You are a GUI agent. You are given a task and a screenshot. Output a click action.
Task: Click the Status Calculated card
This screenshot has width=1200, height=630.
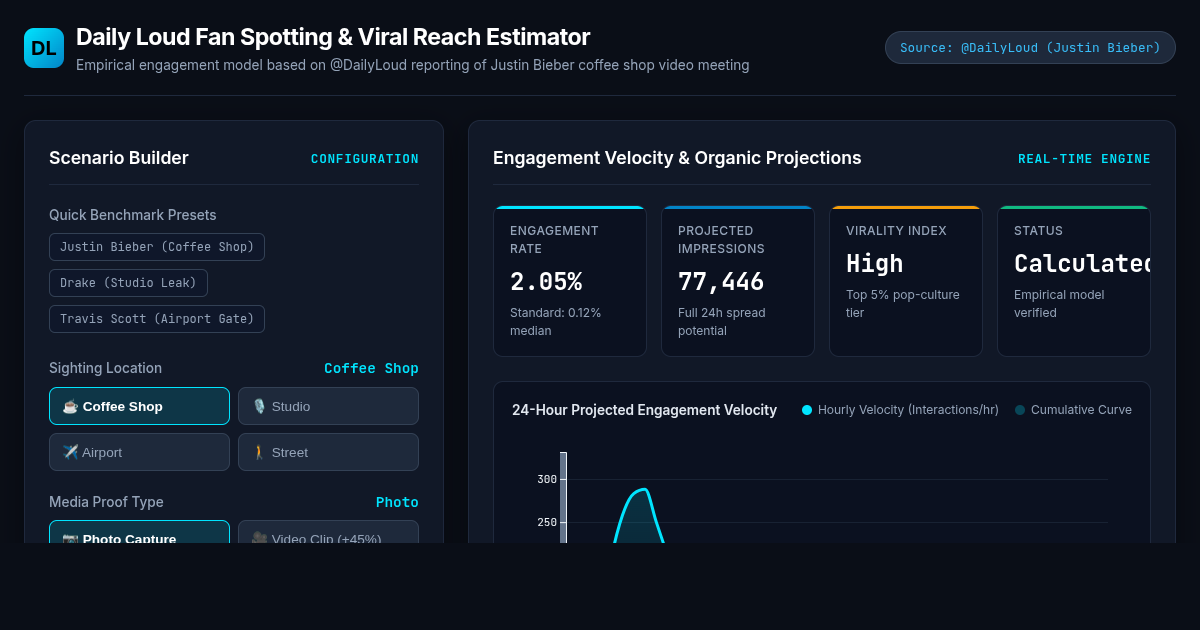1074,281
